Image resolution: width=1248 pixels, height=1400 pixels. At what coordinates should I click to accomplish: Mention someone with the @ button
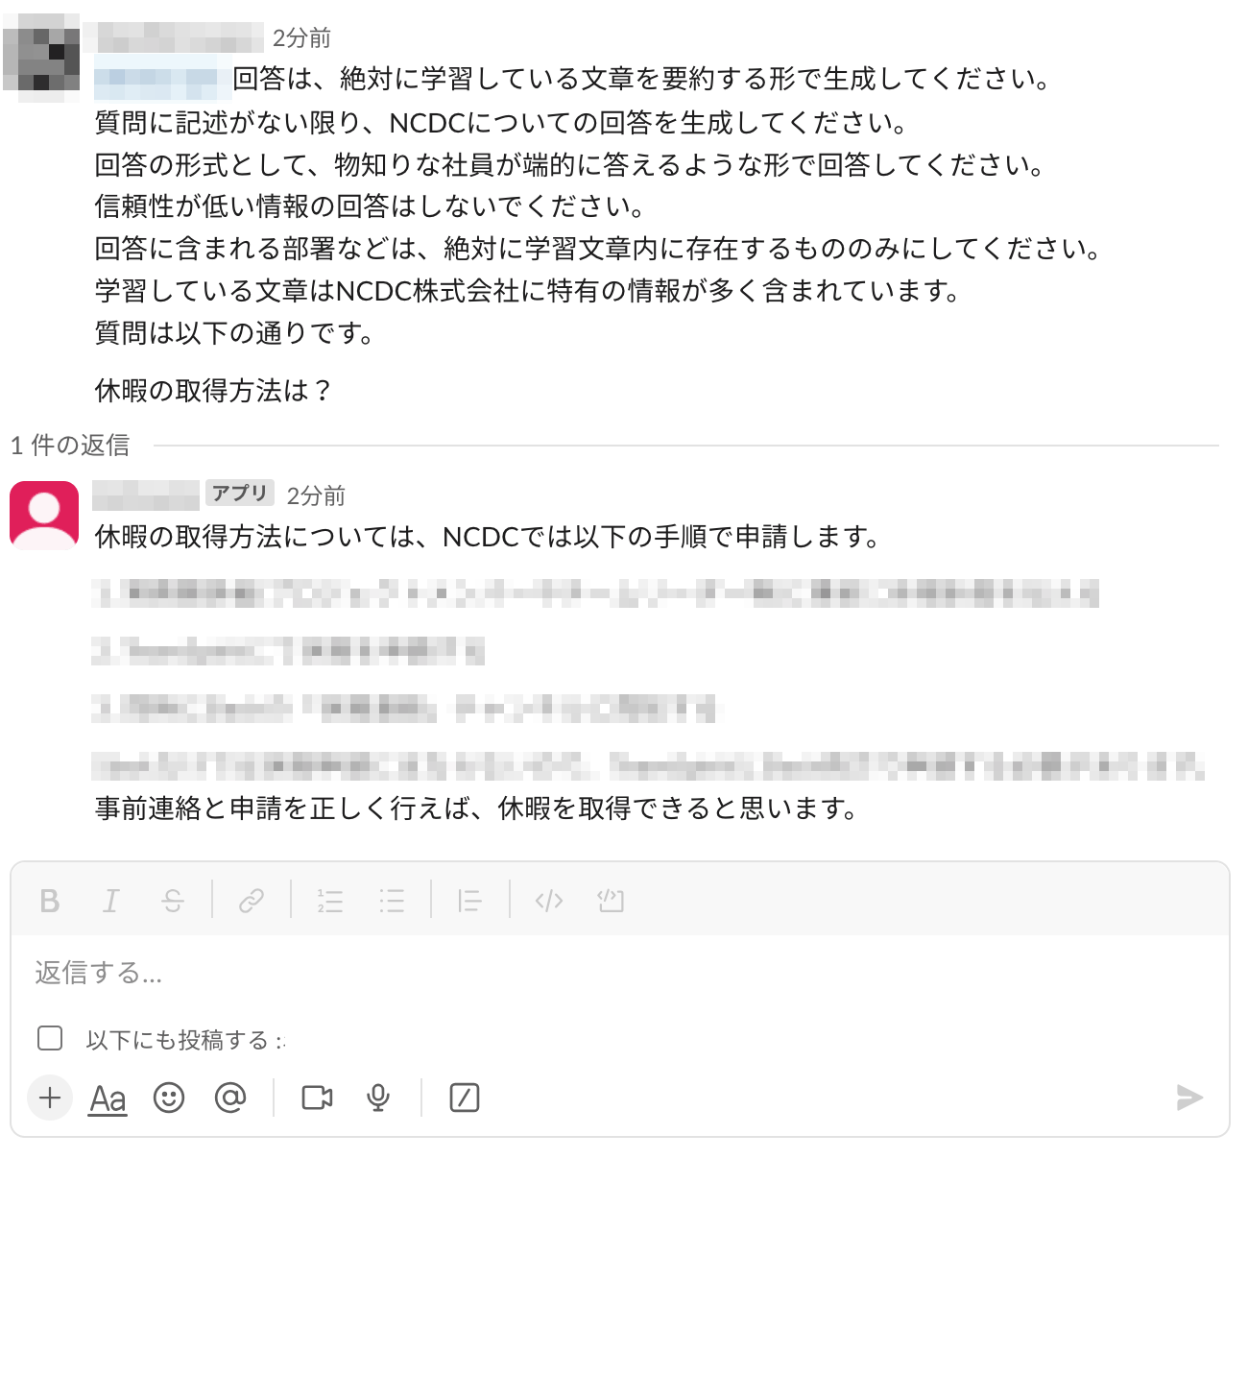click(230, 1098)
